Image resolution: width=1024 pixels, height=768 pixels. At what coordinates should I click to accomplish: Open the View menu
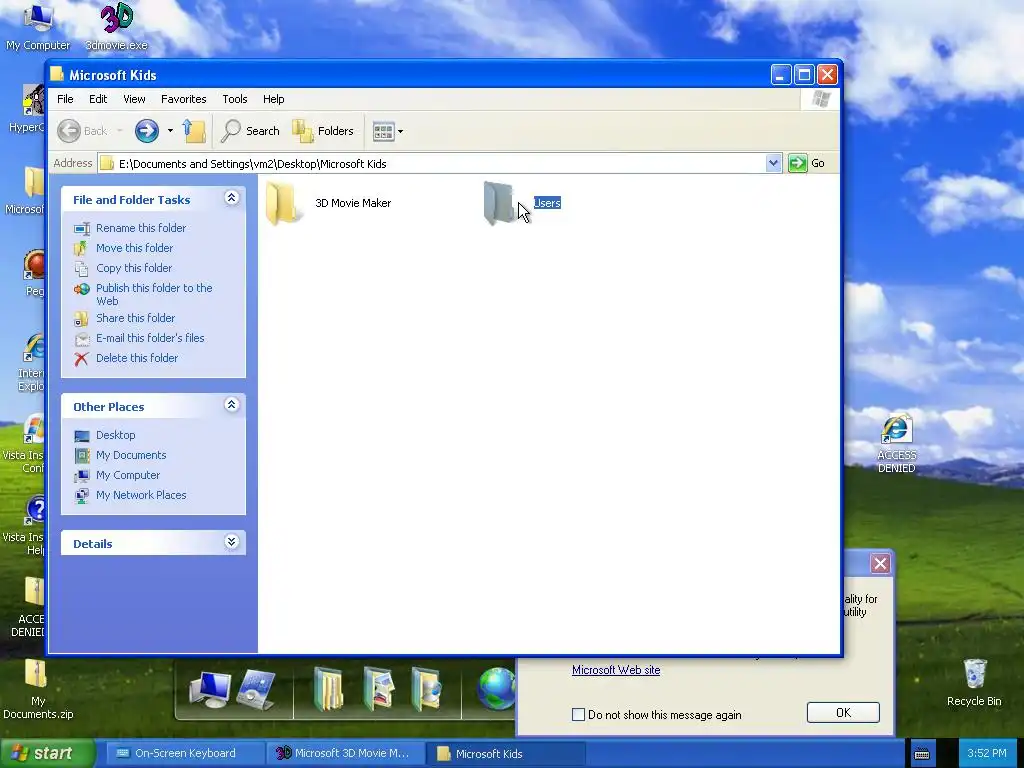tap(134, 99)
